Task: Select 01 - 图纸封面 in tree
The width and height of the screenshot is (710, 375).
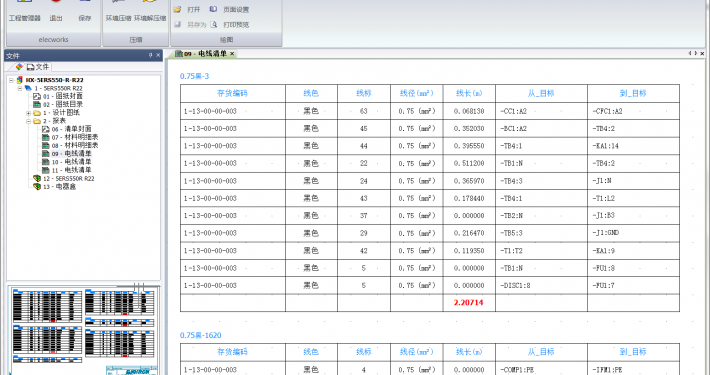Action: coord(58,96)
